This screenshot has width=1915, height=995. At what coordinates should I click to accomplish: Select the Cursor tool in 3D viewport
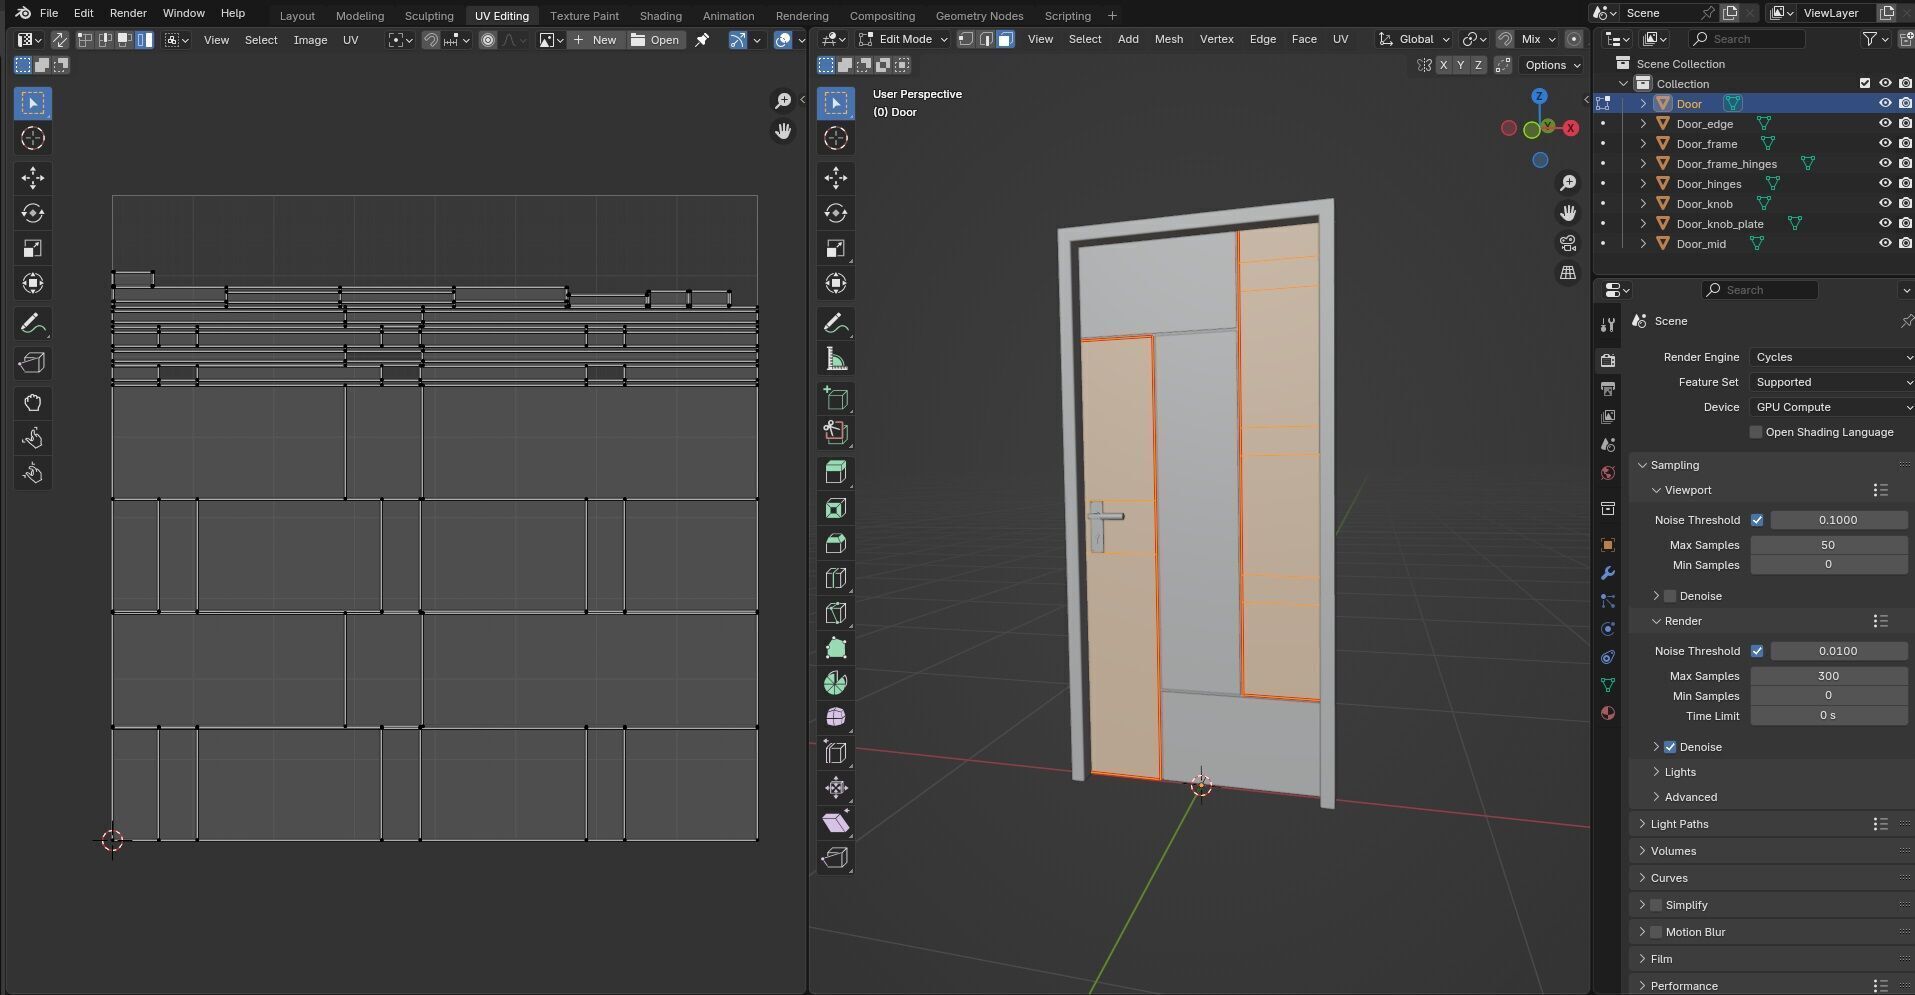coord(836,138)
